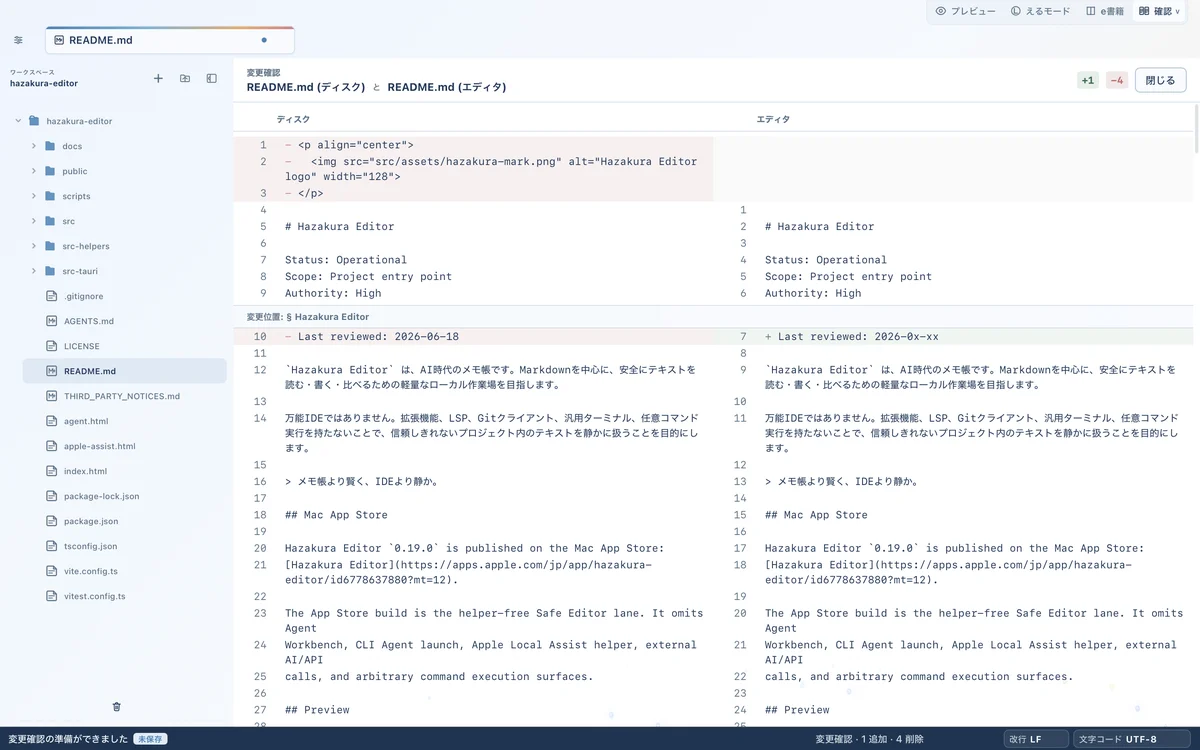Click the 閉じる close button

1160,80
